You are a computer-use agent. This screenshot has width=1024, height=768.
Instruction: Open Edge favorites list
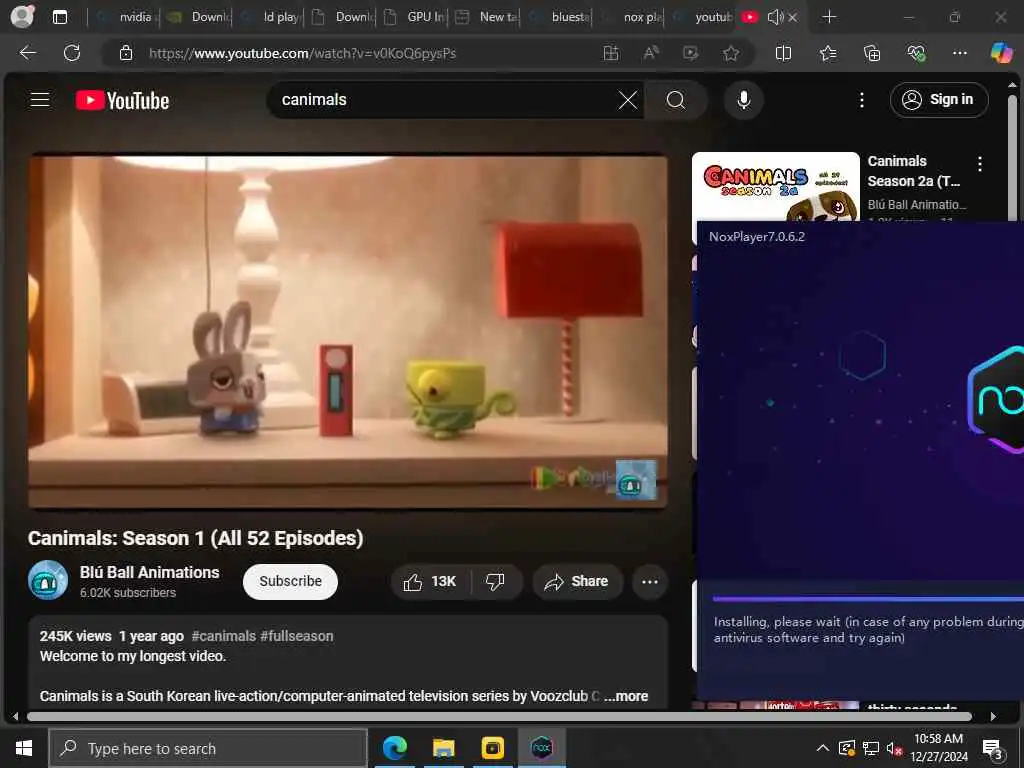[828, 53]
